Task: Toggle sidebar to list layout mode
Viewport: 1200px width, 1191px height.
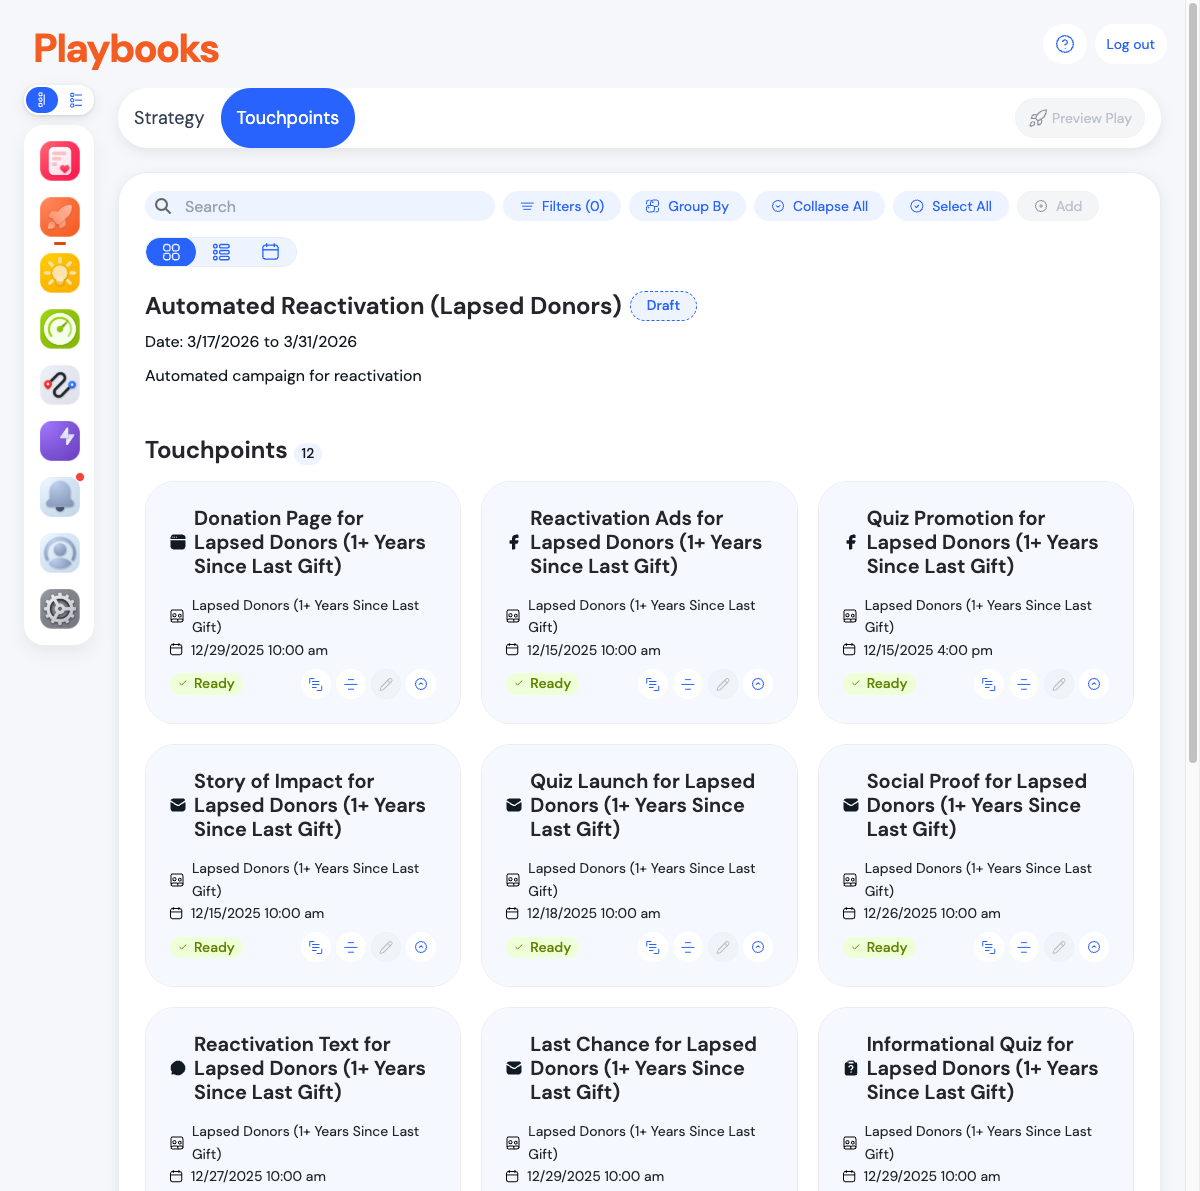Action: [x=76, y=100]
